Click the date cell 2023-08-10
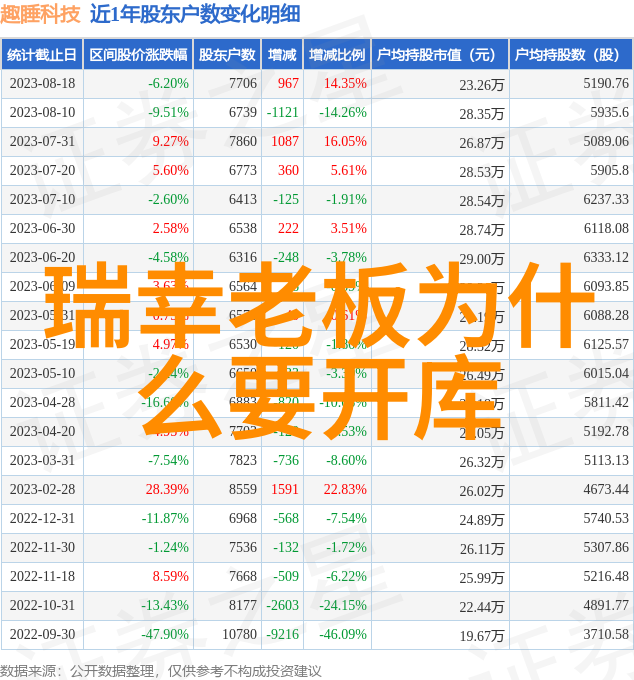This screenshot has width=634, height=680. pyautogui.click(x=42, y=112)
